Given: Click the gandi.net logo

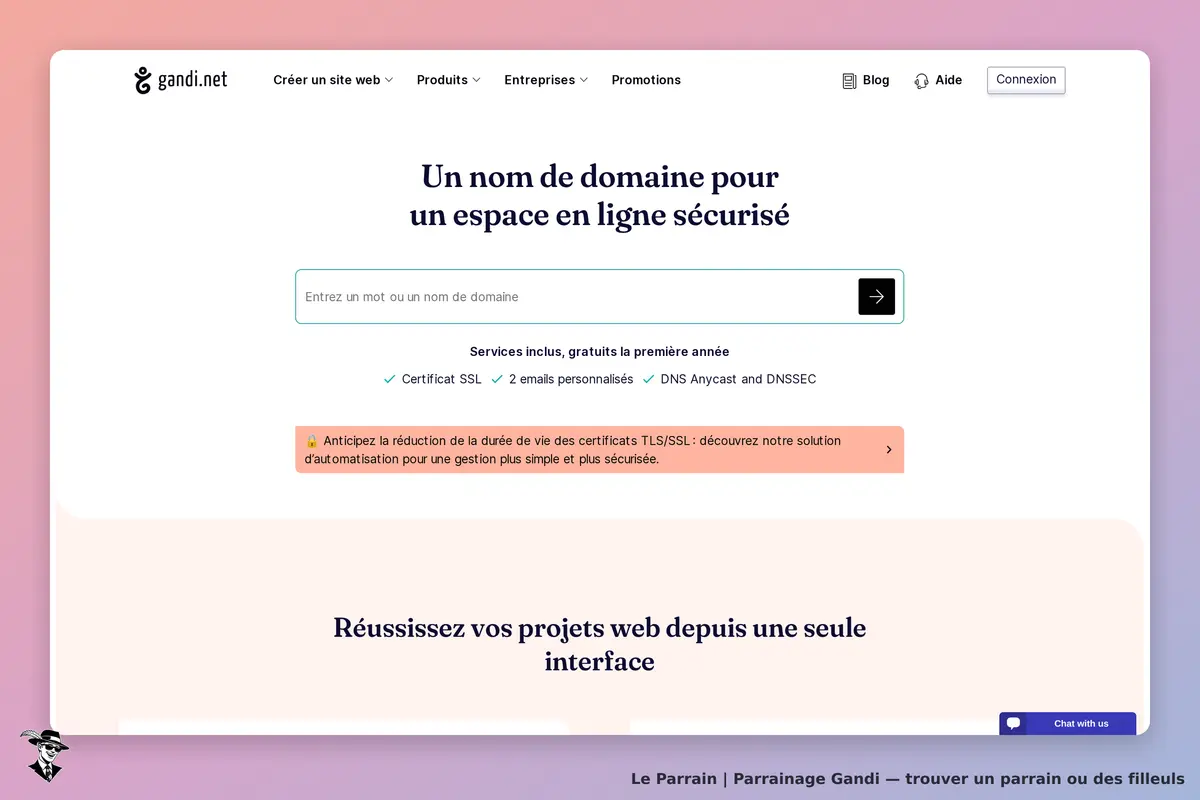Looking at the screenshot, I should [x=181, y=80].
